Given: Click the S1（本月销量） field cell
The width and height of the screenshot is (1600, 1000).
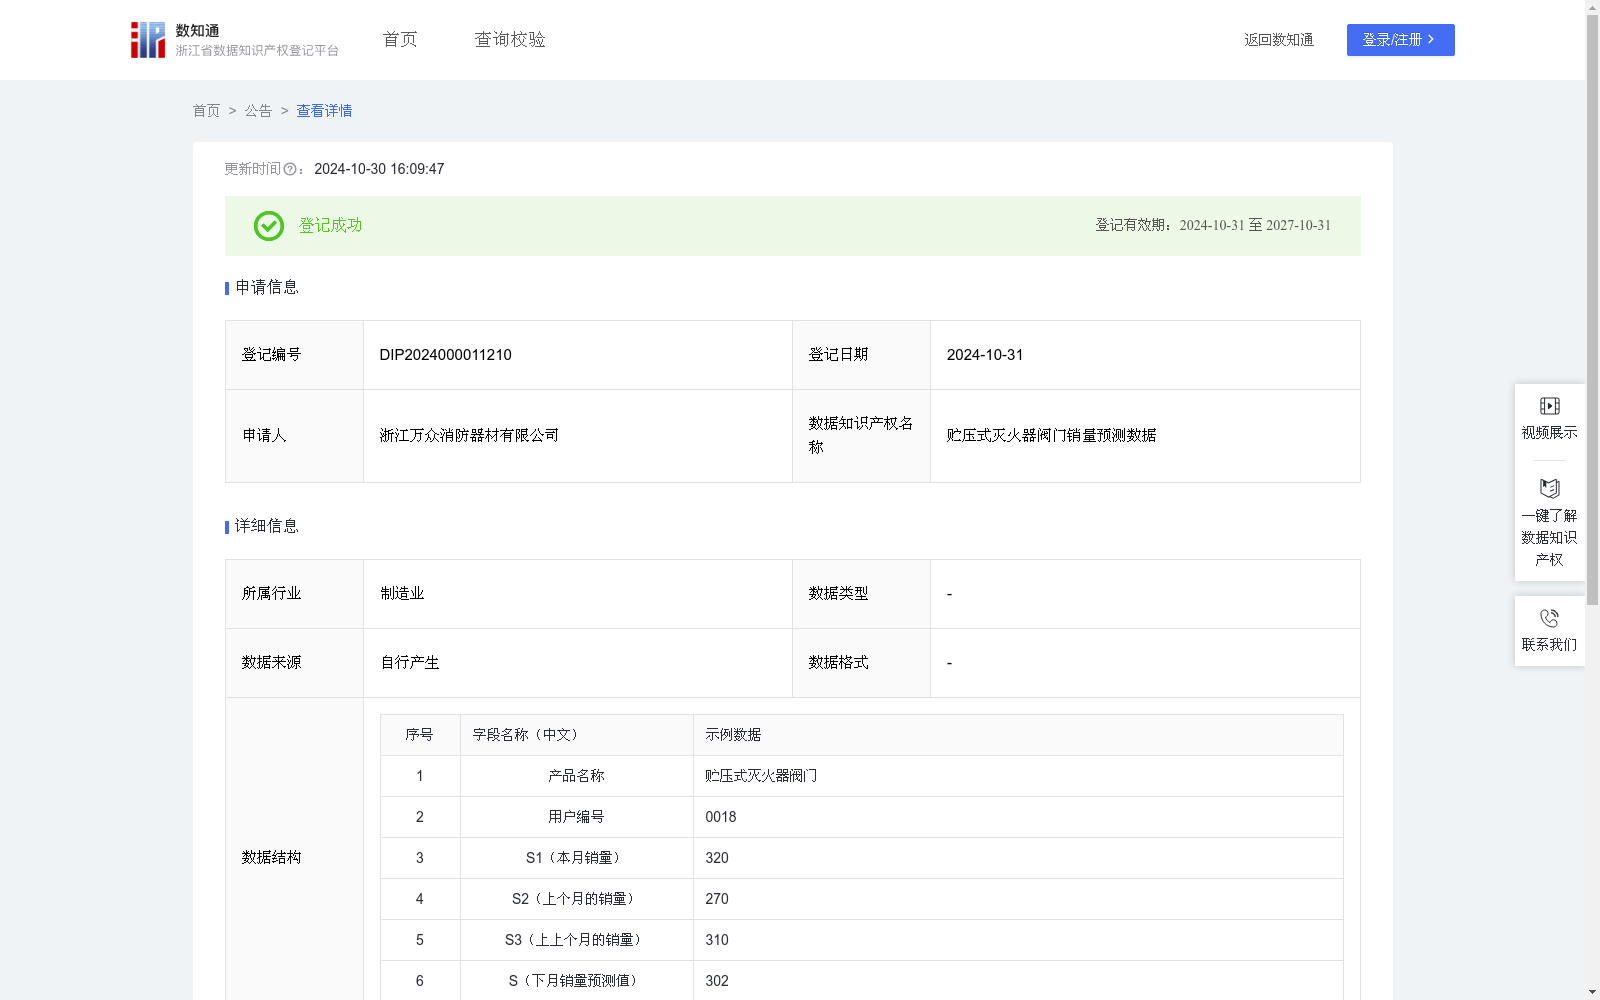Looking at the screenshot, I should (x=577, y=858).
